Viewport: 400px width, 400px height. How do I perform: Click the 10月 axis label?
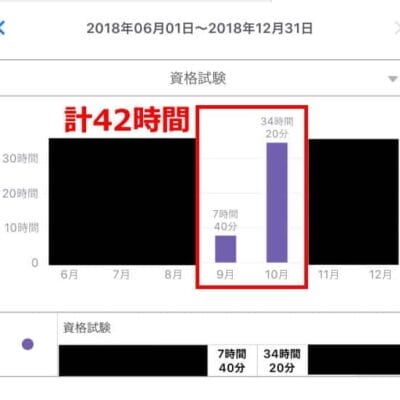tap(276, 275)
